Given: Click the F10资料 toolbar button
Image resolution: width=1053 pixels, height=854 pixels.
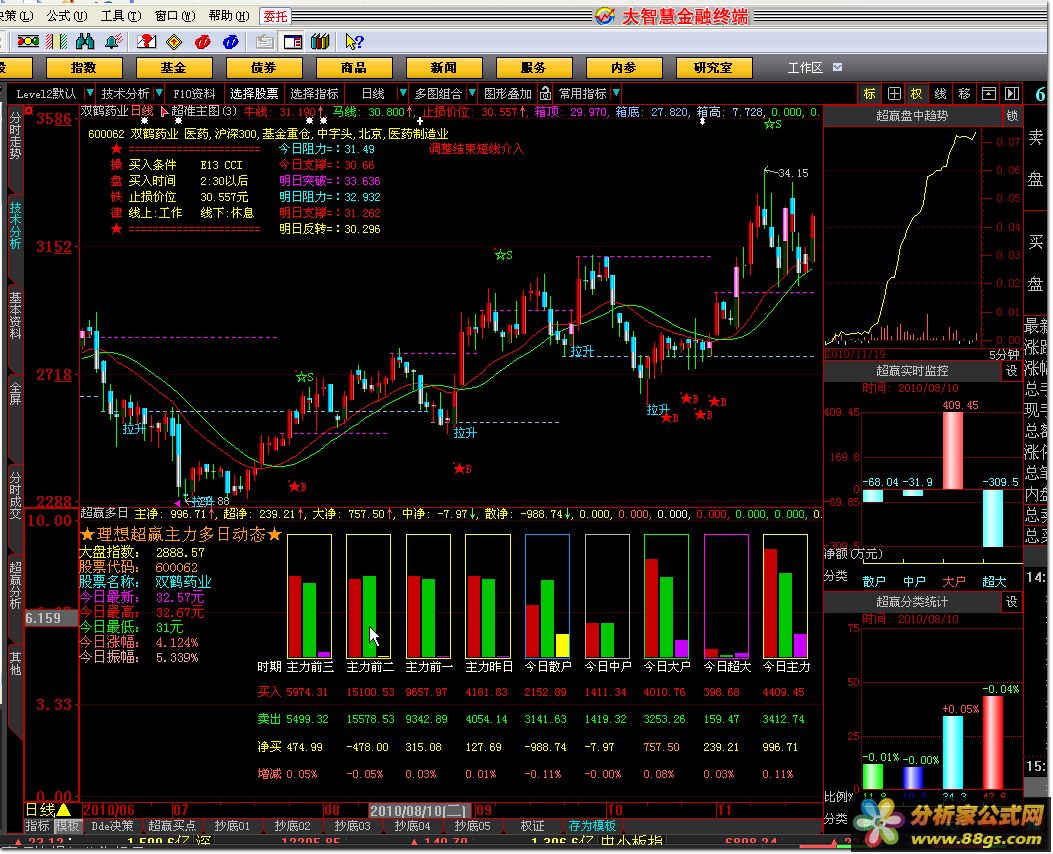Looking at the screenshot, I should point(194,93).
